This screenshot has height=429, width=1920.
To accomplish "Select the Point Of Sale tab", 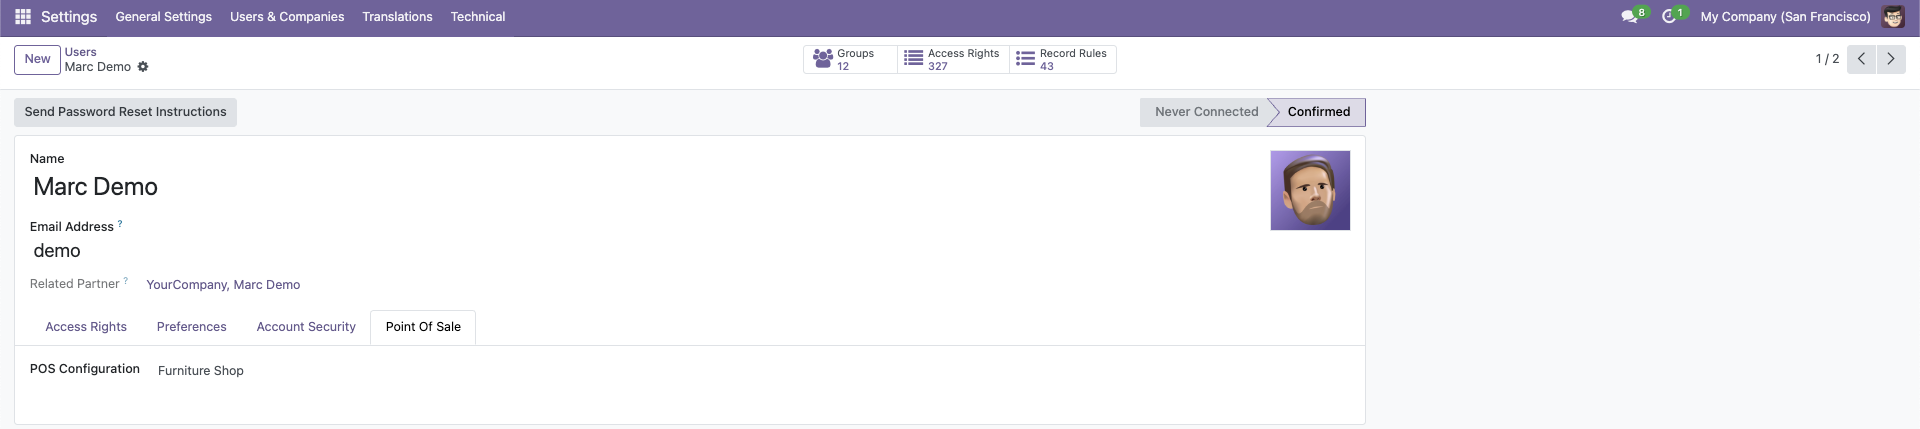I will coord(423,327).
